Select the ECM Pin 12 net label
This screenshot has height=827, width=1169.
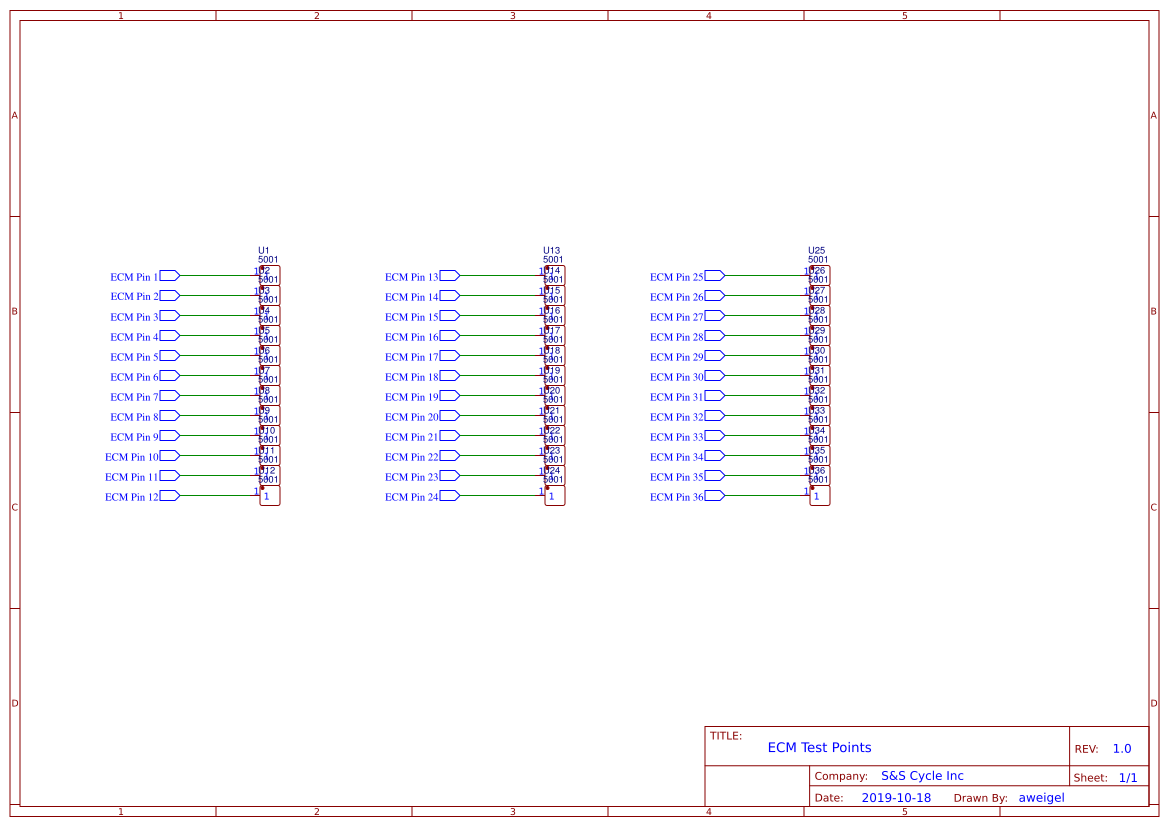pyautogui.click(x=133, y=496)
